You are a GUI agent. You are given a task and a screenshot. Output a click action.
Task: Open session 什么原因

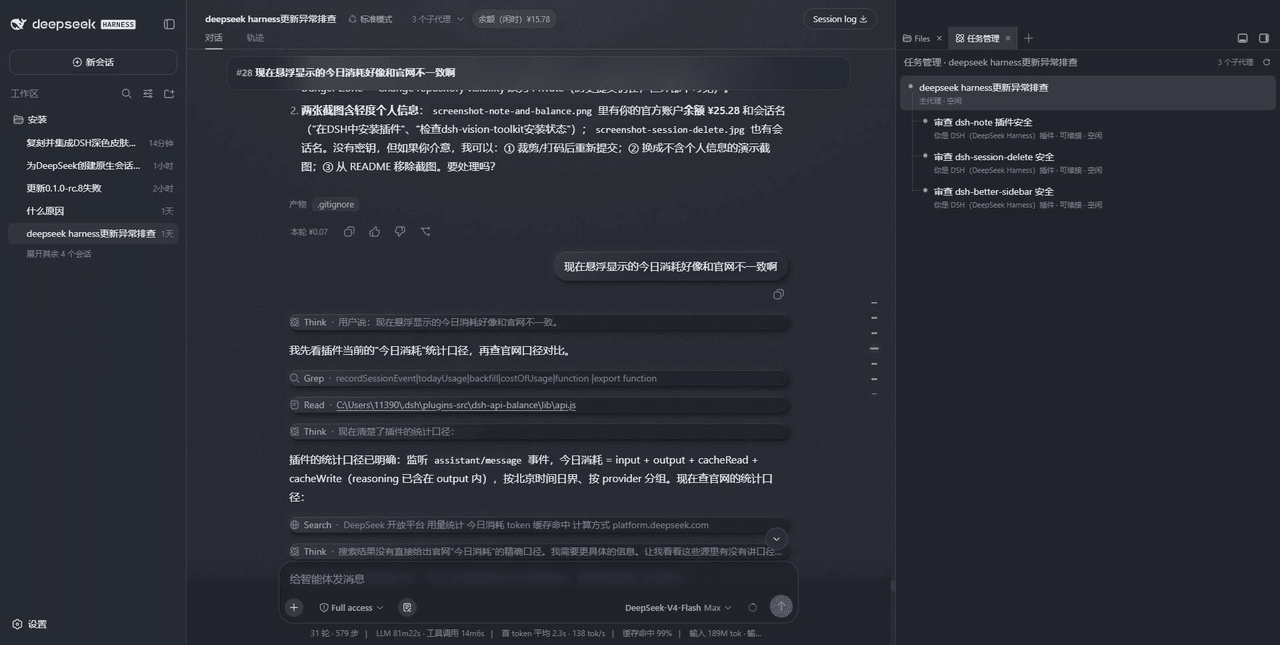pyautogui.click(x=93, y=211)
